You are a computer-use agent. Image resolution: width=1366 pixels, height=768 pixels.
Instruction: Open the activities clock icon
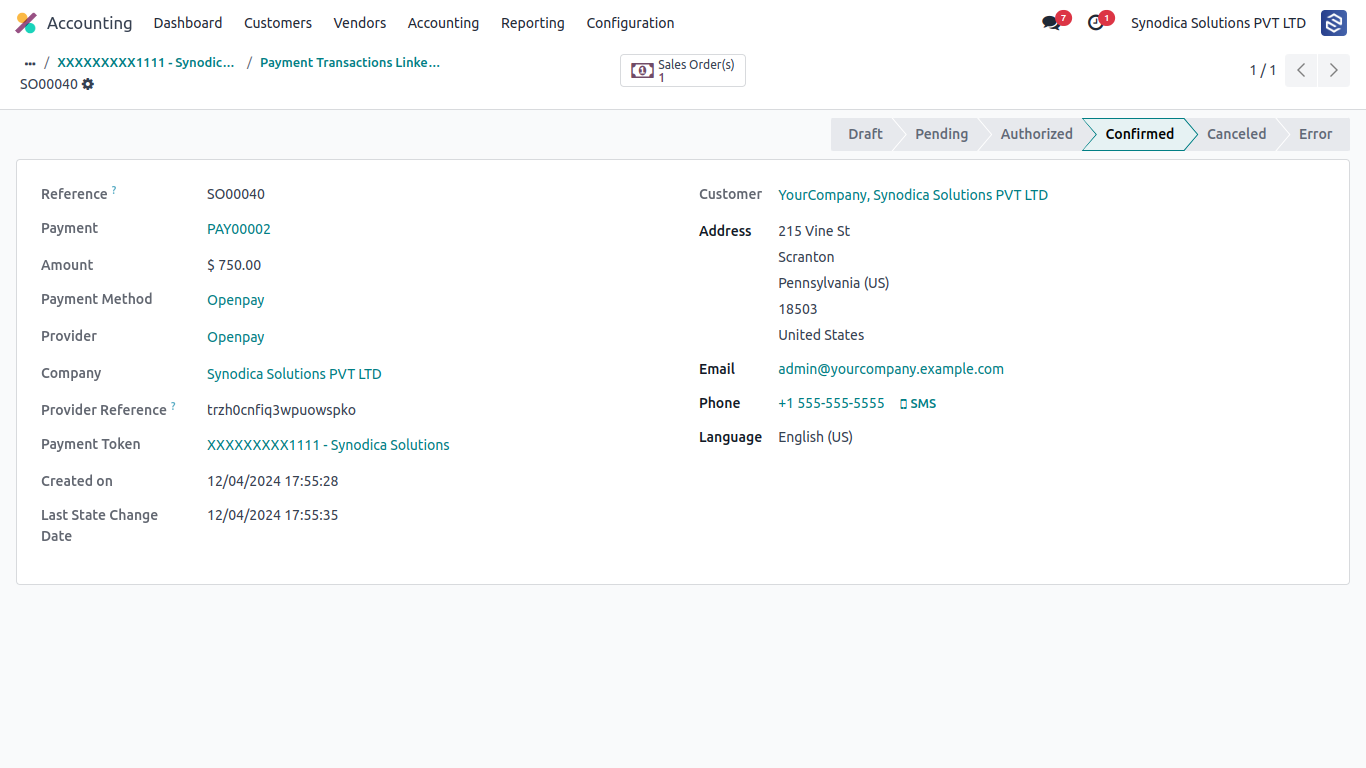point(1096,23)
